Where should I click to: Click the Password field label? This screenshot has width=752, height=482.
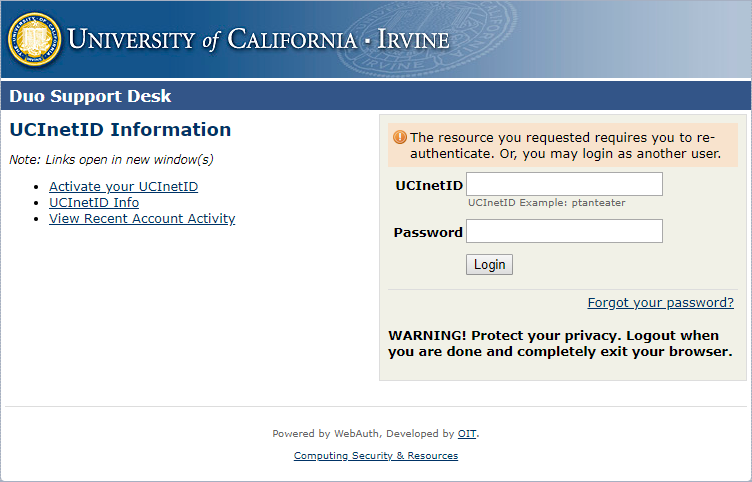428,232
